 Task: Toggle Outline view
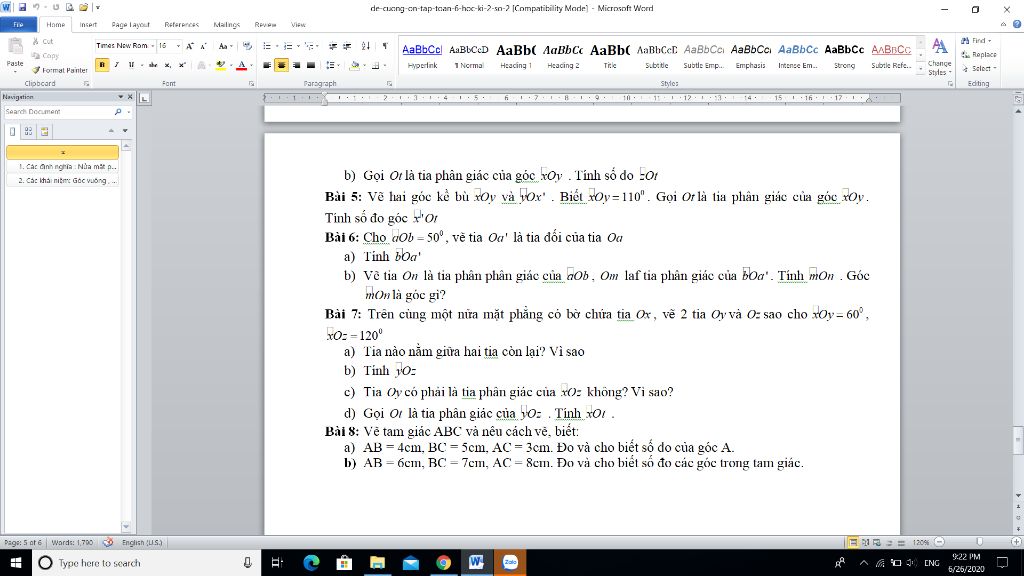tap(889, 543)
